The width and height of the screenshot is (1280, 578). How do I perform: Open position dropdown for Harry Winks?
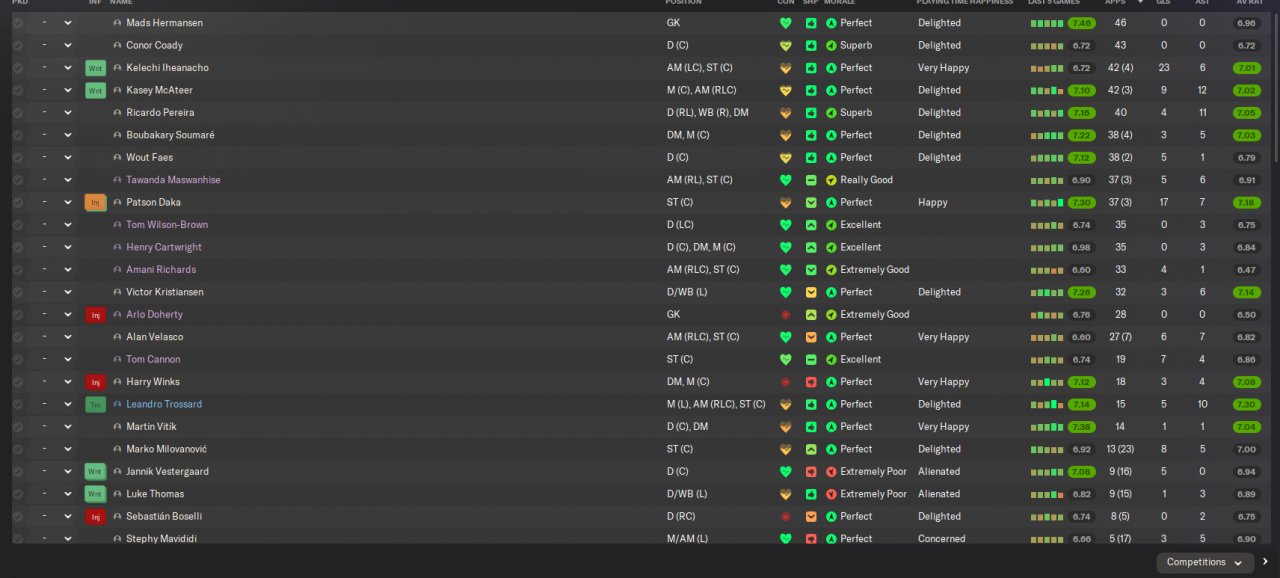tap(68, 382)
